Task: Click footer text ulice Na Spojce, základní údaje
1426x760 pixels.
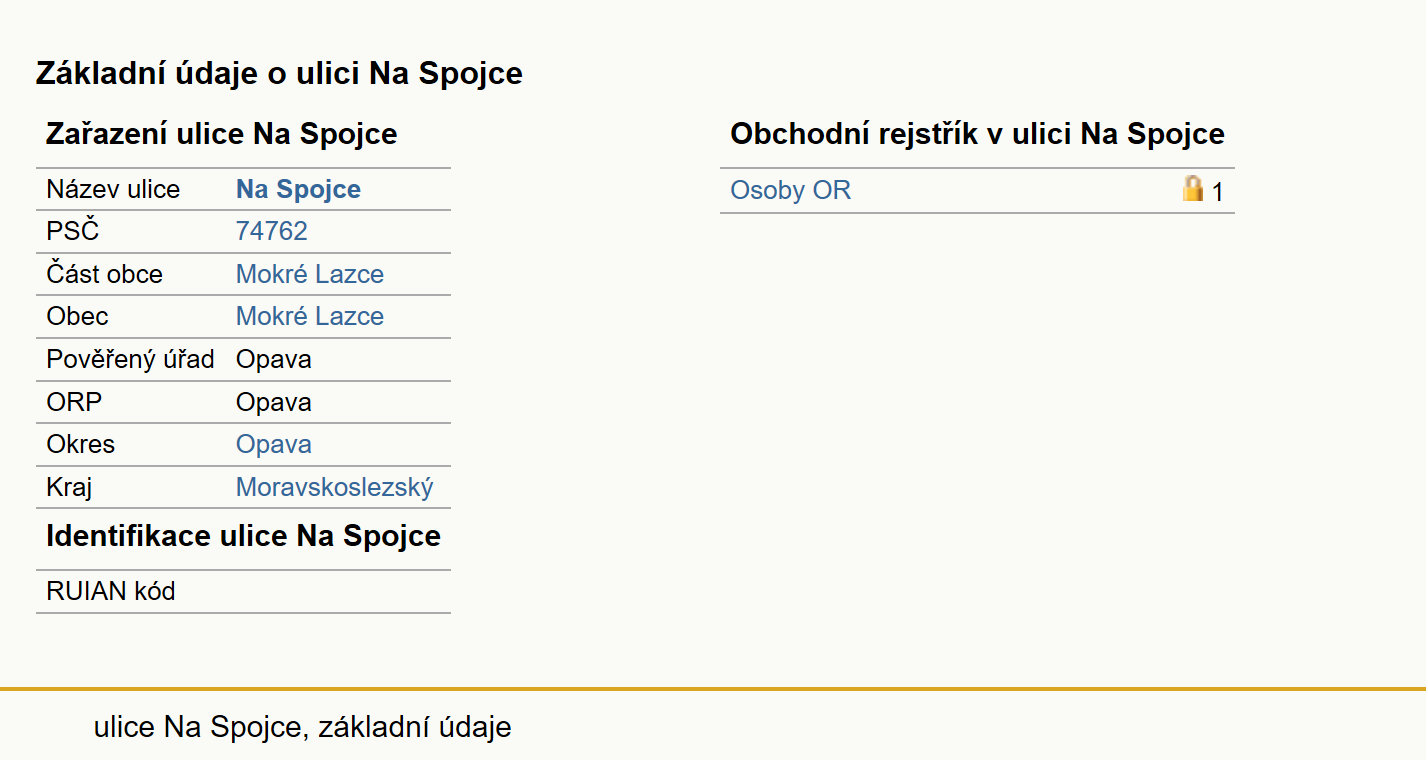Action: (x=302, y=727)
